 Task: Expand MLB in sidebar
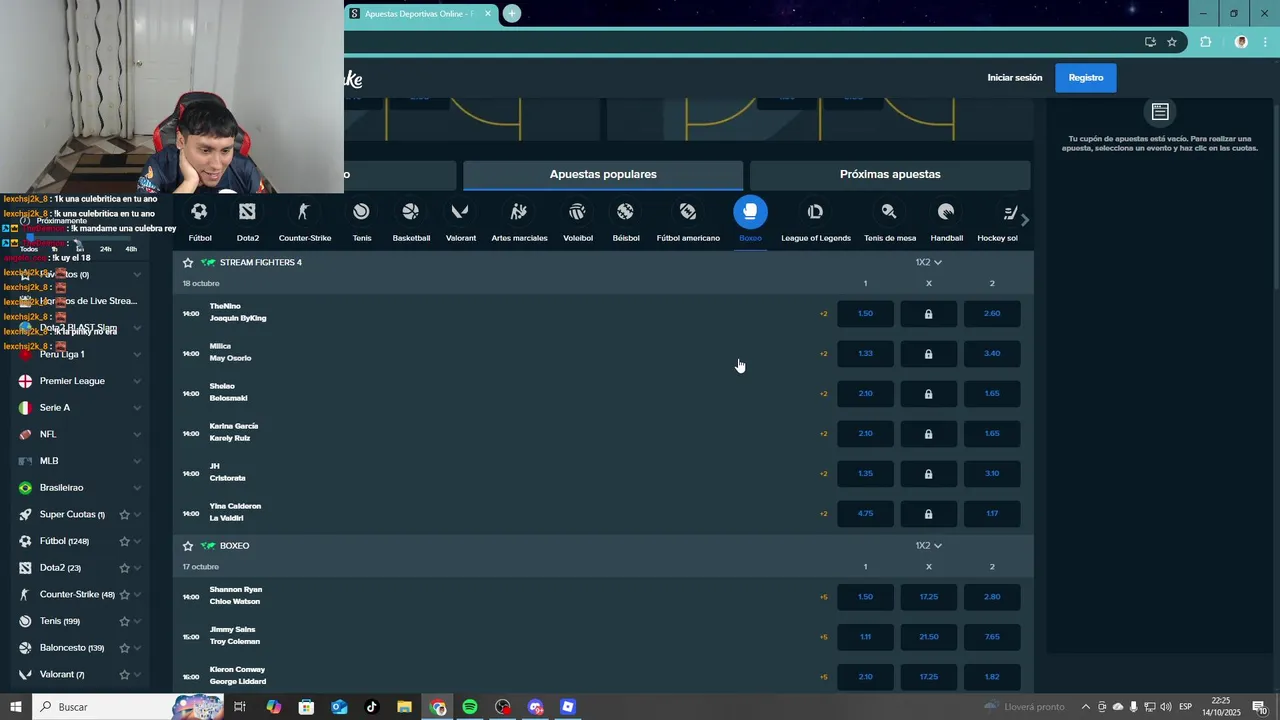point(137,461)
